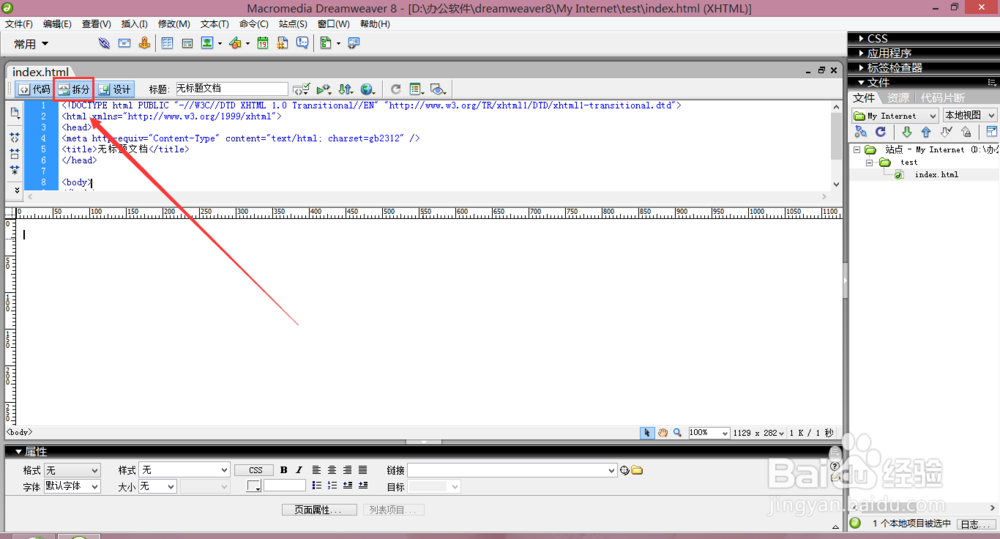Open Visual Aids eye icon
Screen dimensions: 1000x539
pos(438,89)
